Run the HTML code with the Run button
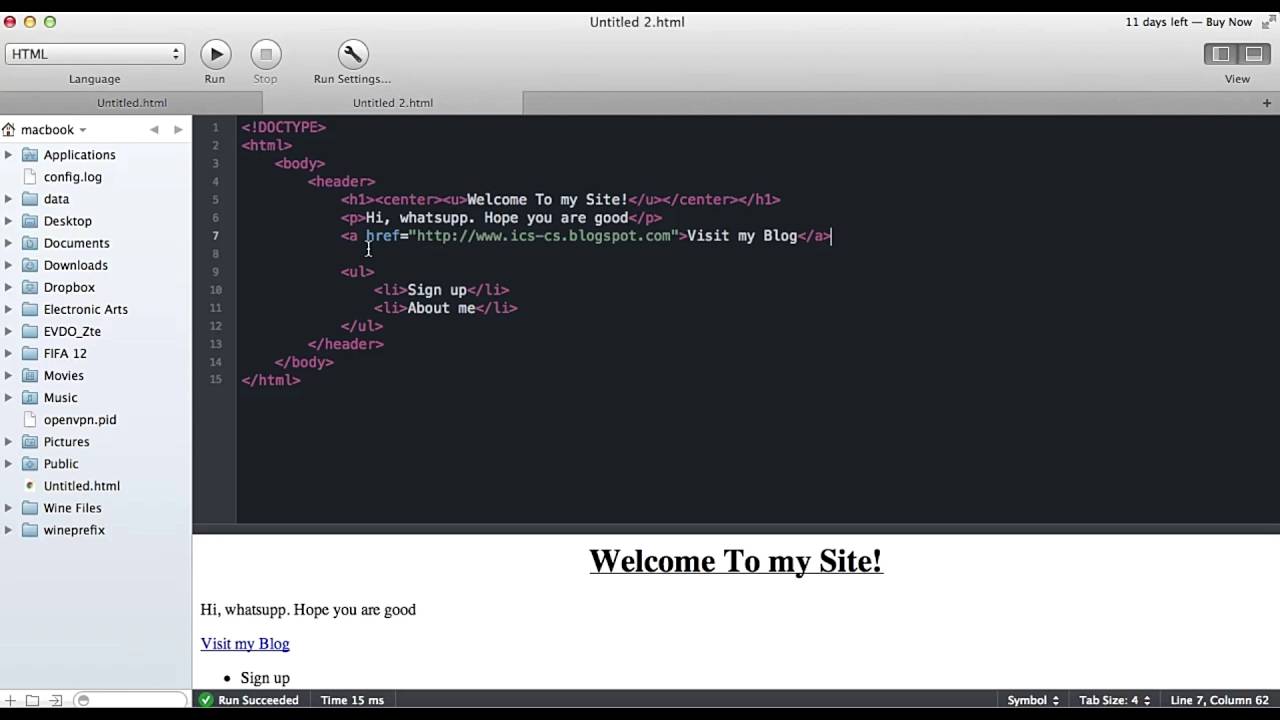Image resolution: width=1280 pixels, height=720 pixels. tap(215, 54)
